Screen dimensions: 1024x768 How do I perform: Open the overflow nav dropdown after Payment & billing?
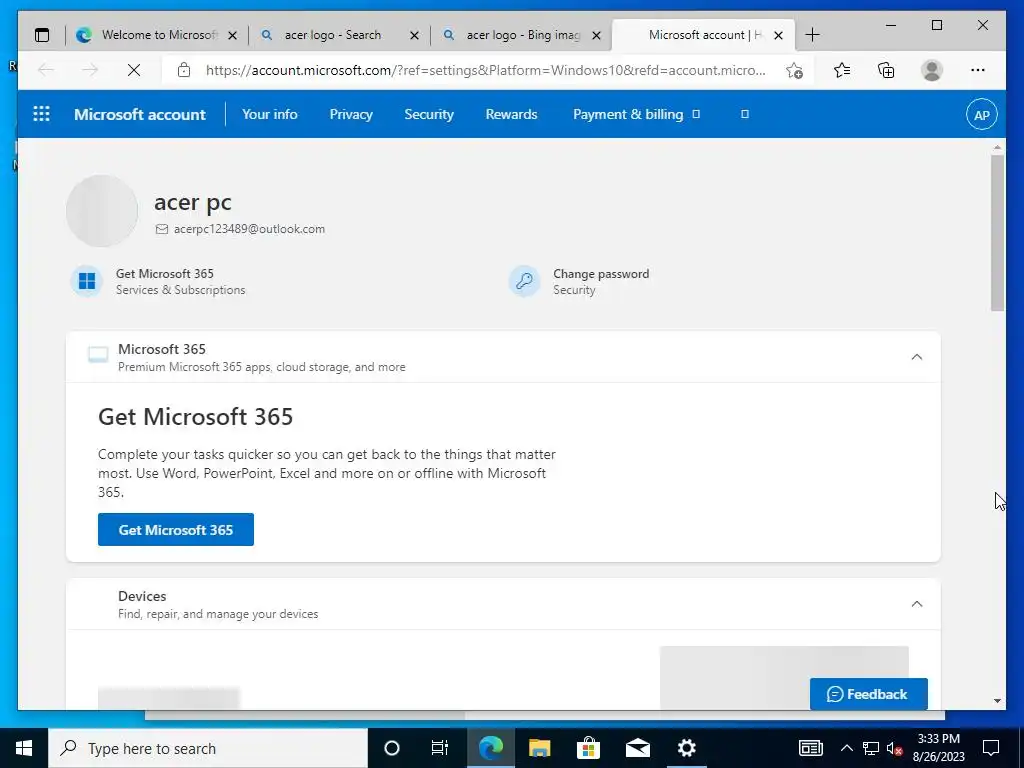744,114
